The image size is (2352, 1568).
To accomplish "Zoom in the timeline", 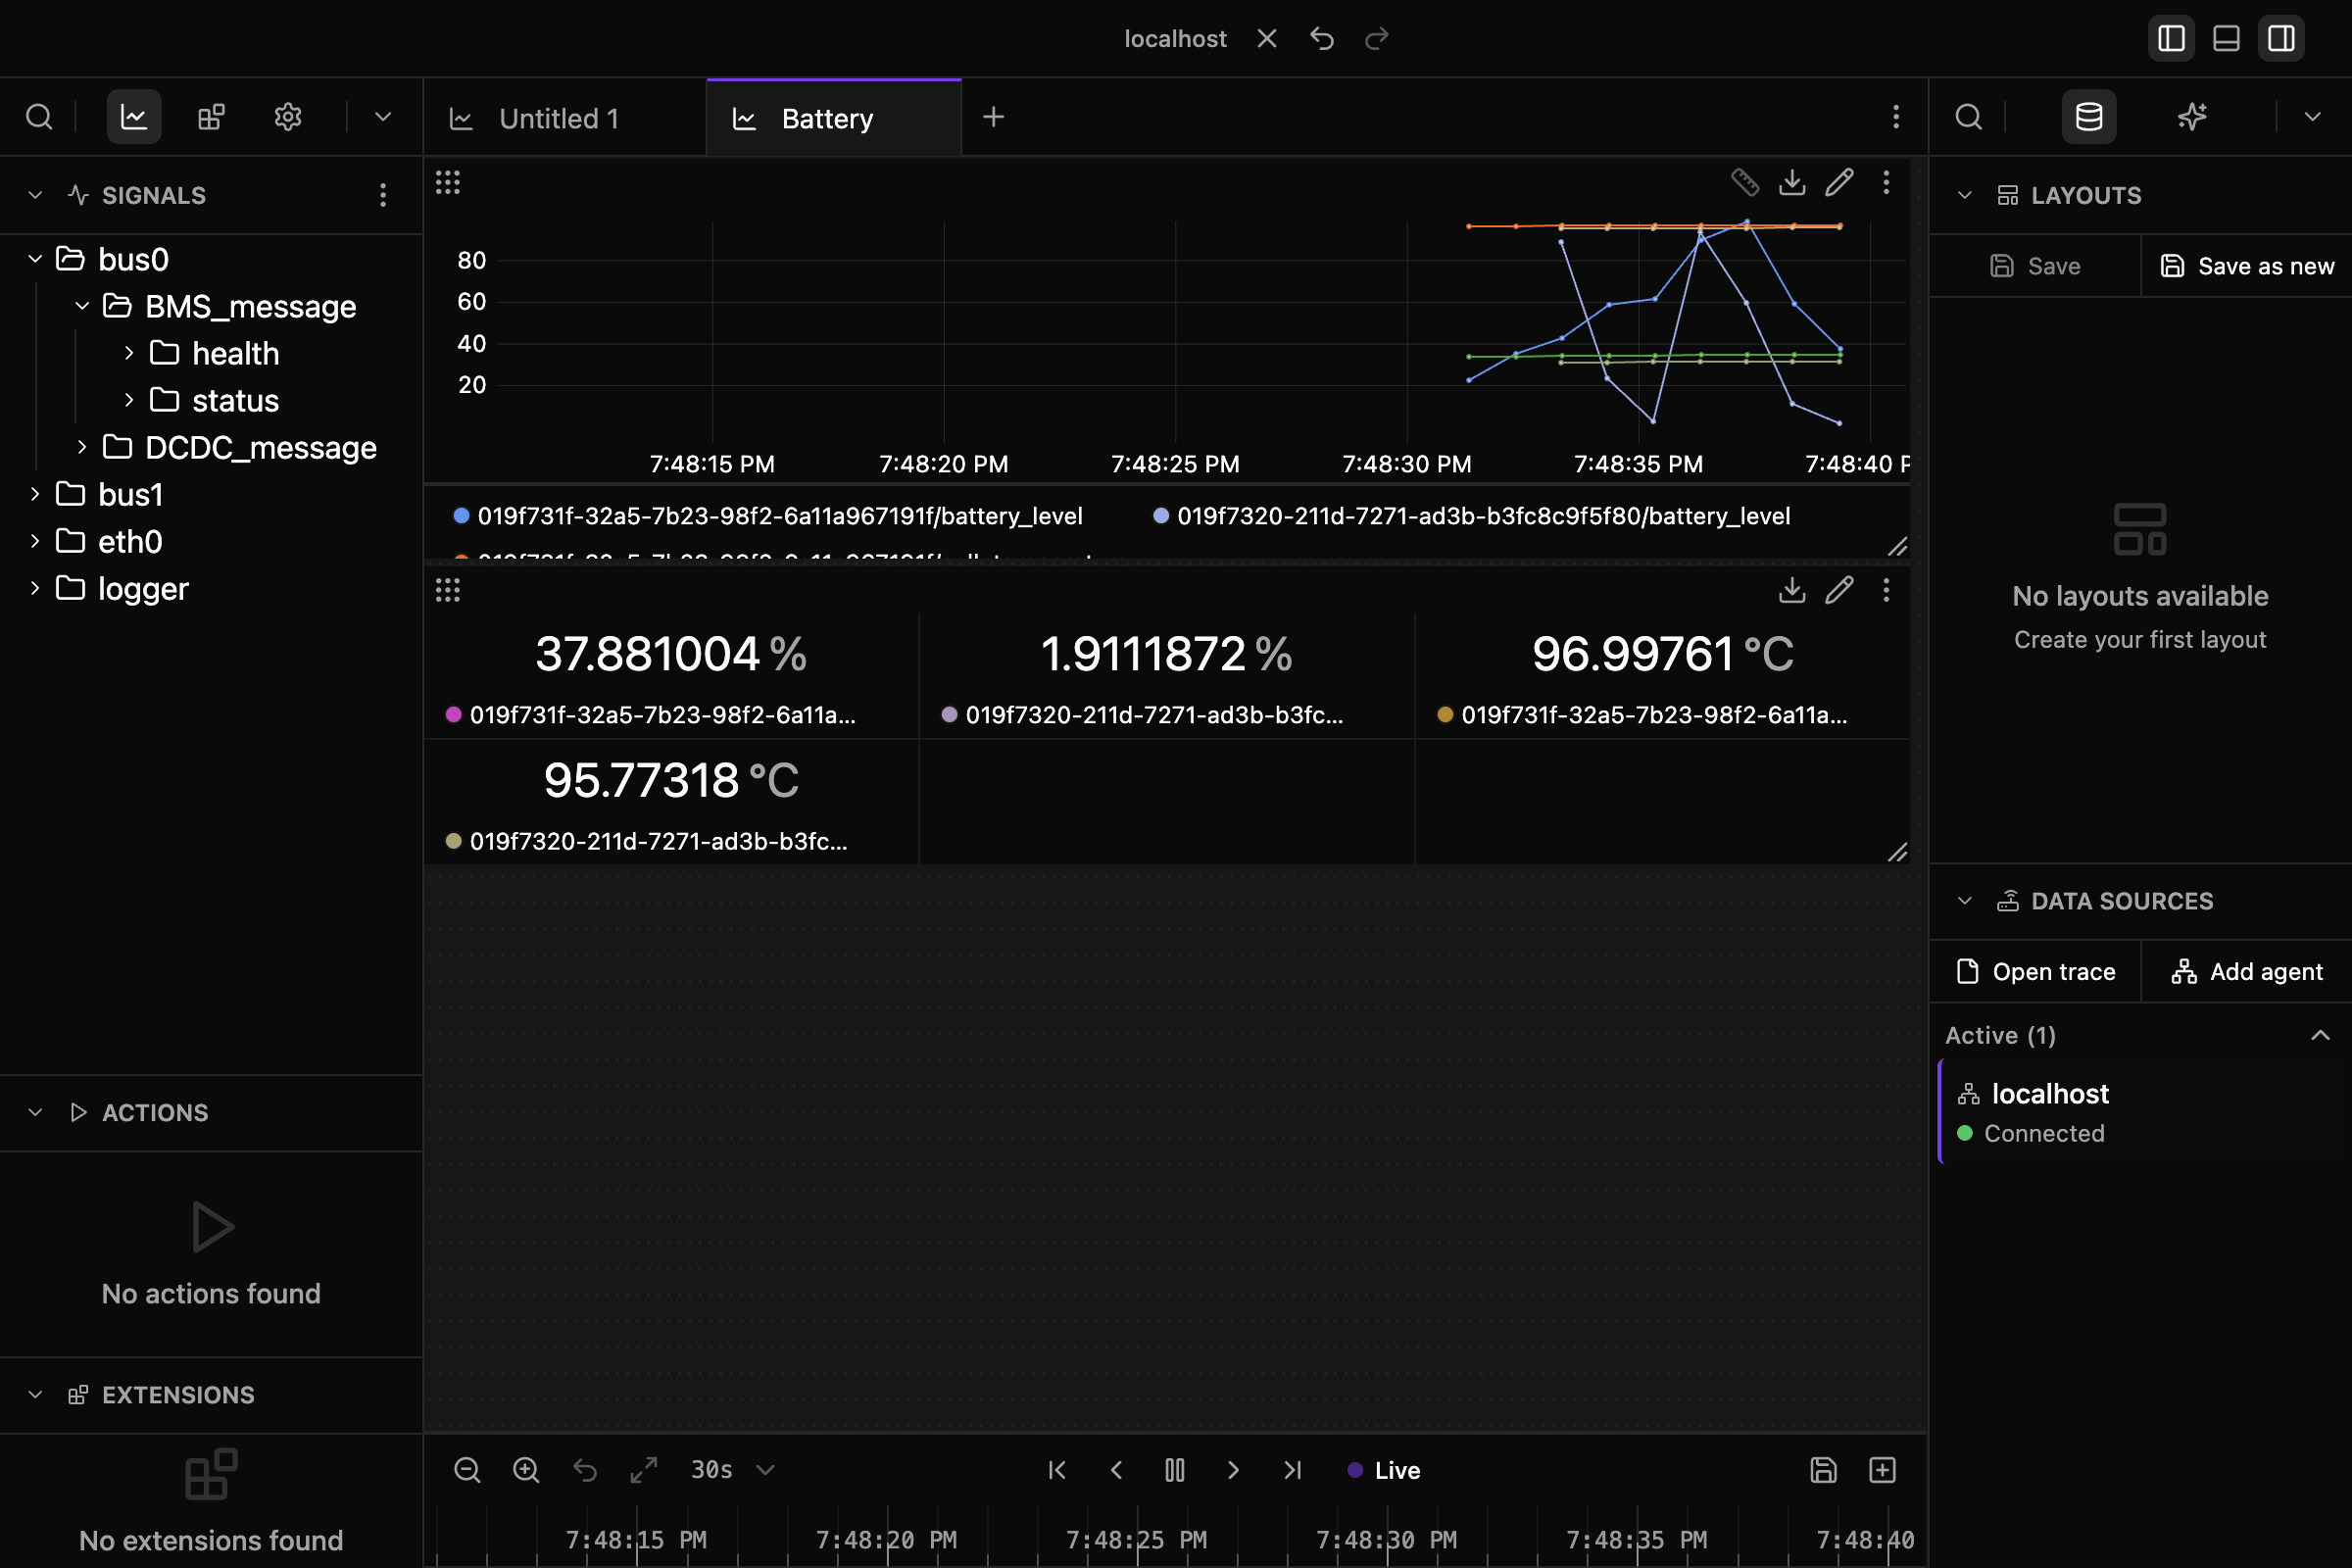I will [x=526, y=1470].
